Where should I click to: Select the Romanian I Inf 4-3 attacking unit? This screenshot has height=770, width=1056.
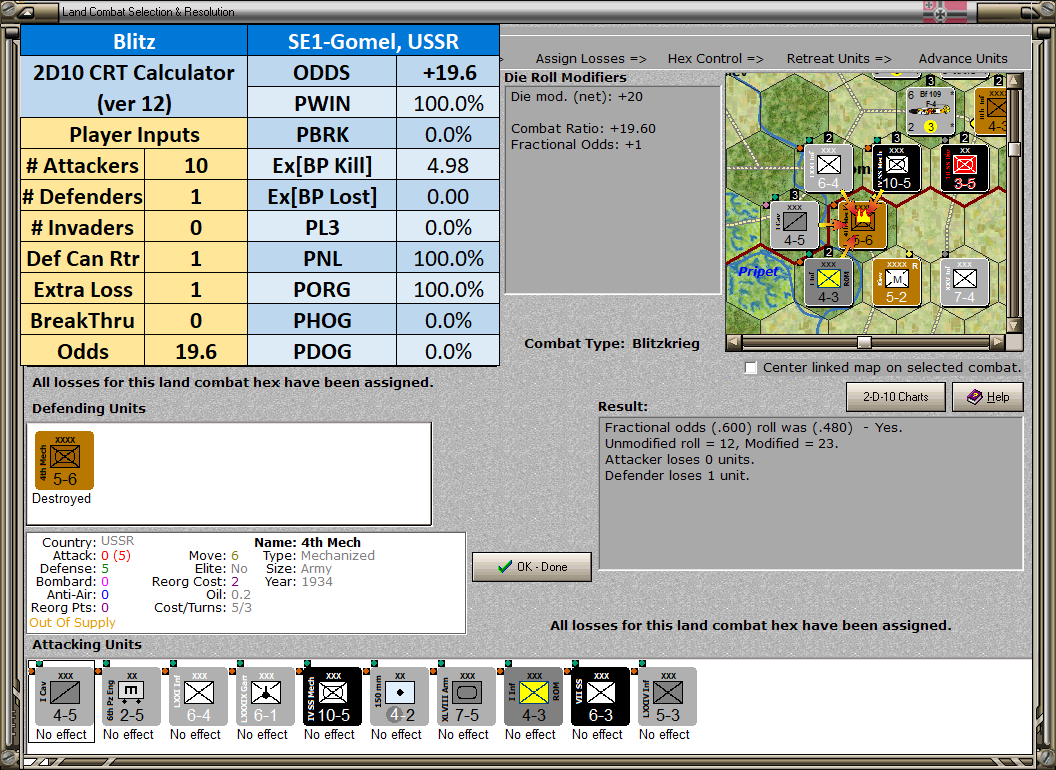533,697
